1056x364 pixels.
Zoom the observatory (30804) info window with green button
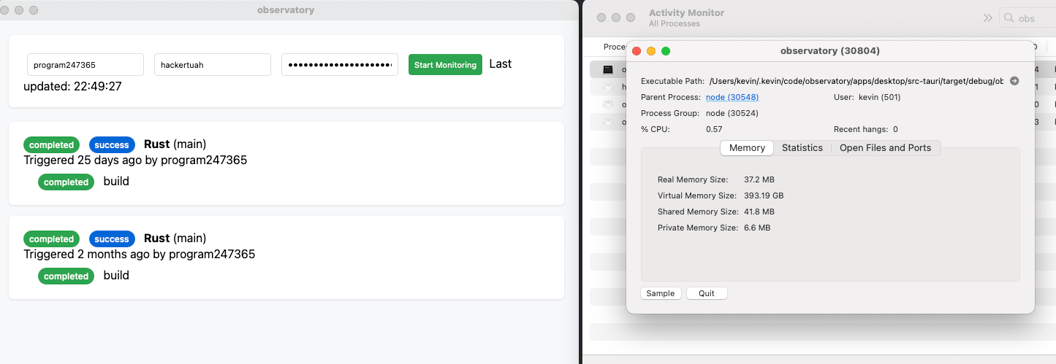coord(666,51)
